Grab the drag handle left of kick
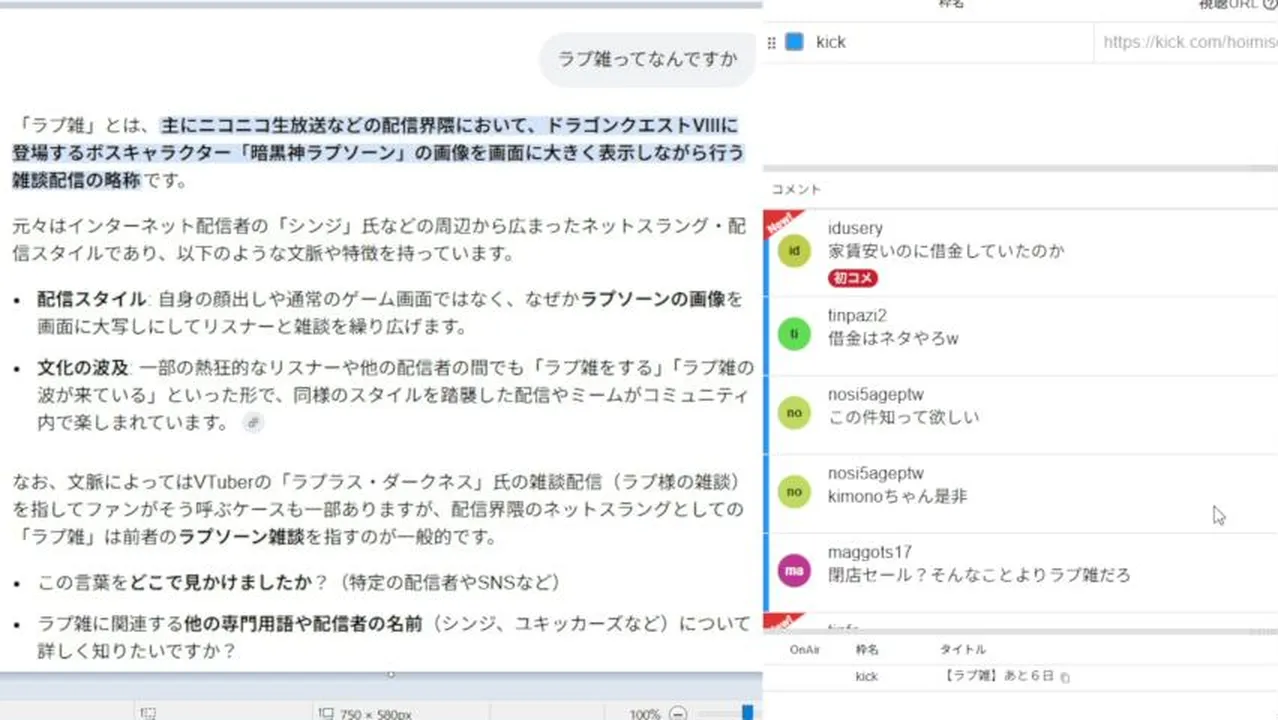The image size is (1278, 720). click(x=771, y=43)
